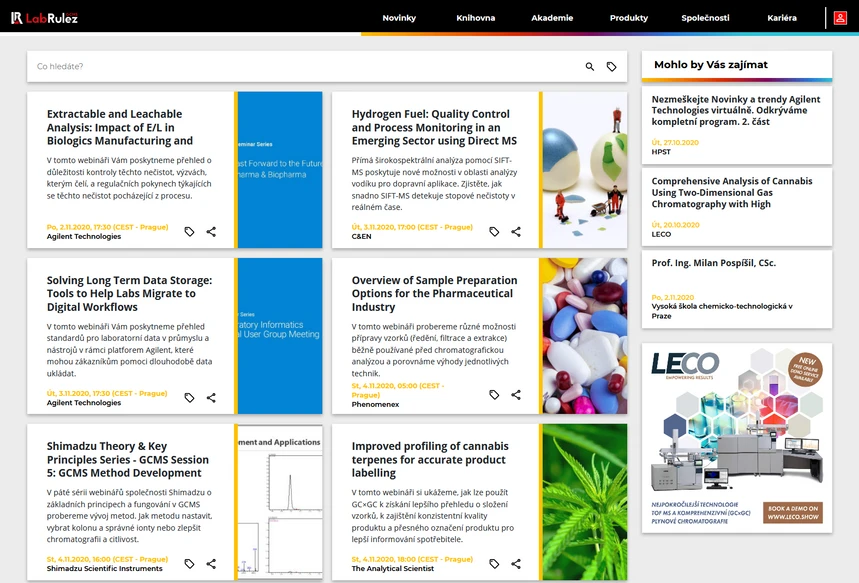The height and width of the screenshot is (583, 859).
Task: Click the colorful pills thumbnail image
Action: (585, 336)
